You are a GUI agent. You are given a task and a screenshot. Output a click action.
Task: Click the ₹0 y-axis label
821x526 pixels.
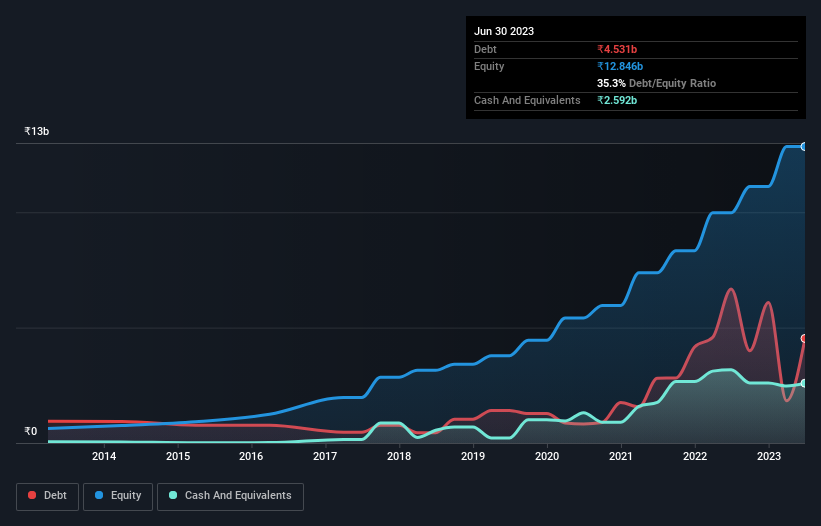31,431
